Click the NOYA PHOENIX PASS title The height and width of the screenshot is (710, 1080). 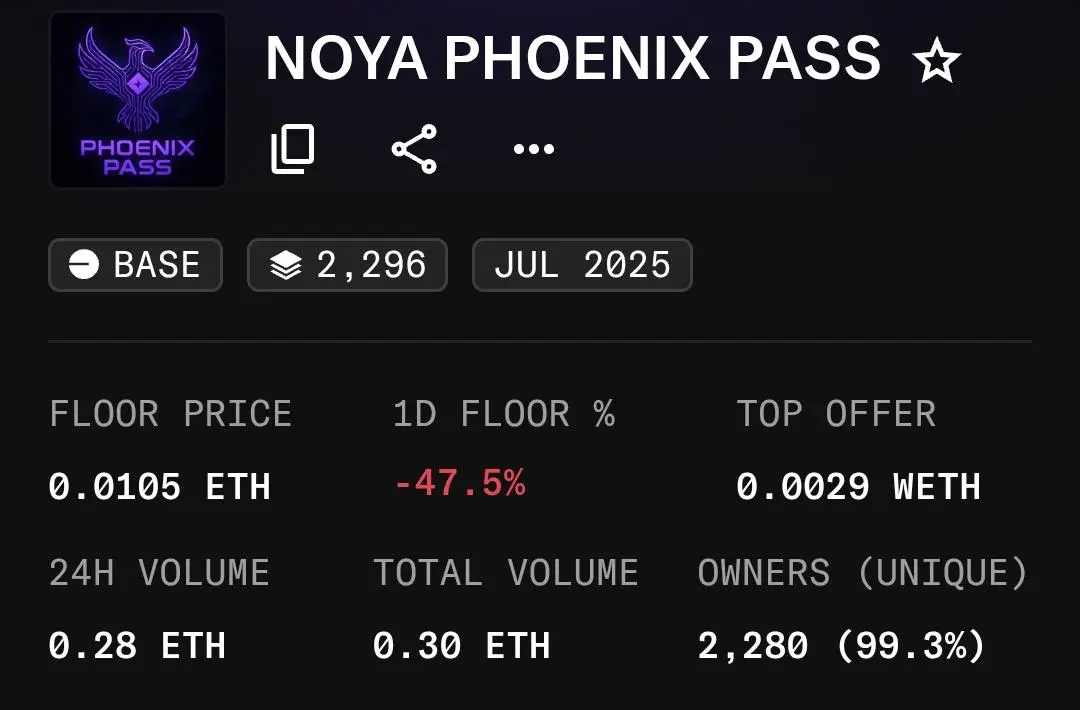(x=573, y=58)
